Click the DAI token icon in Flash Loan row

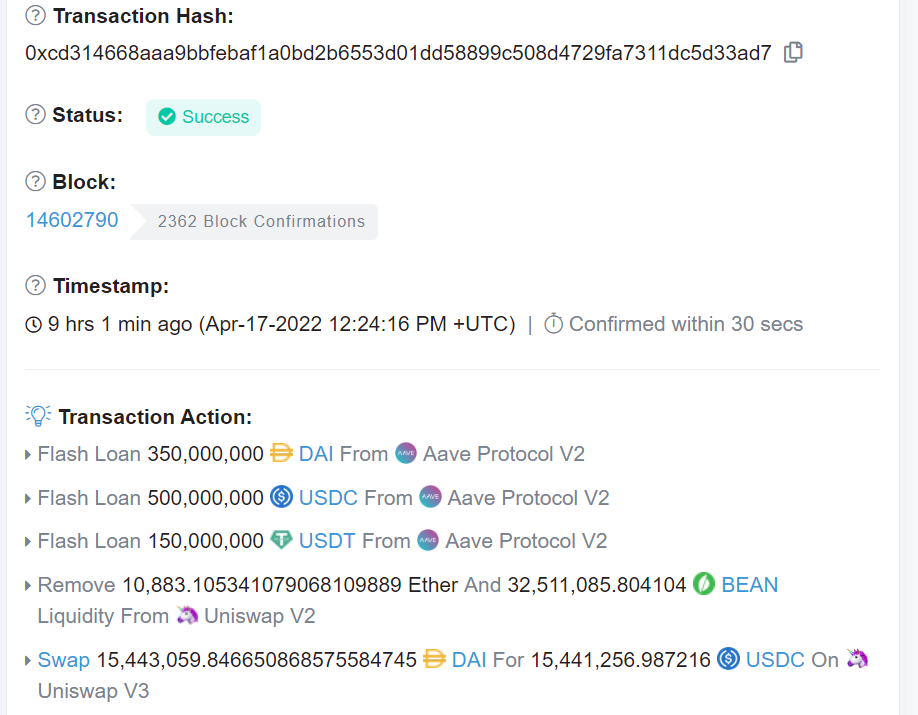click(x=281, y=454)
